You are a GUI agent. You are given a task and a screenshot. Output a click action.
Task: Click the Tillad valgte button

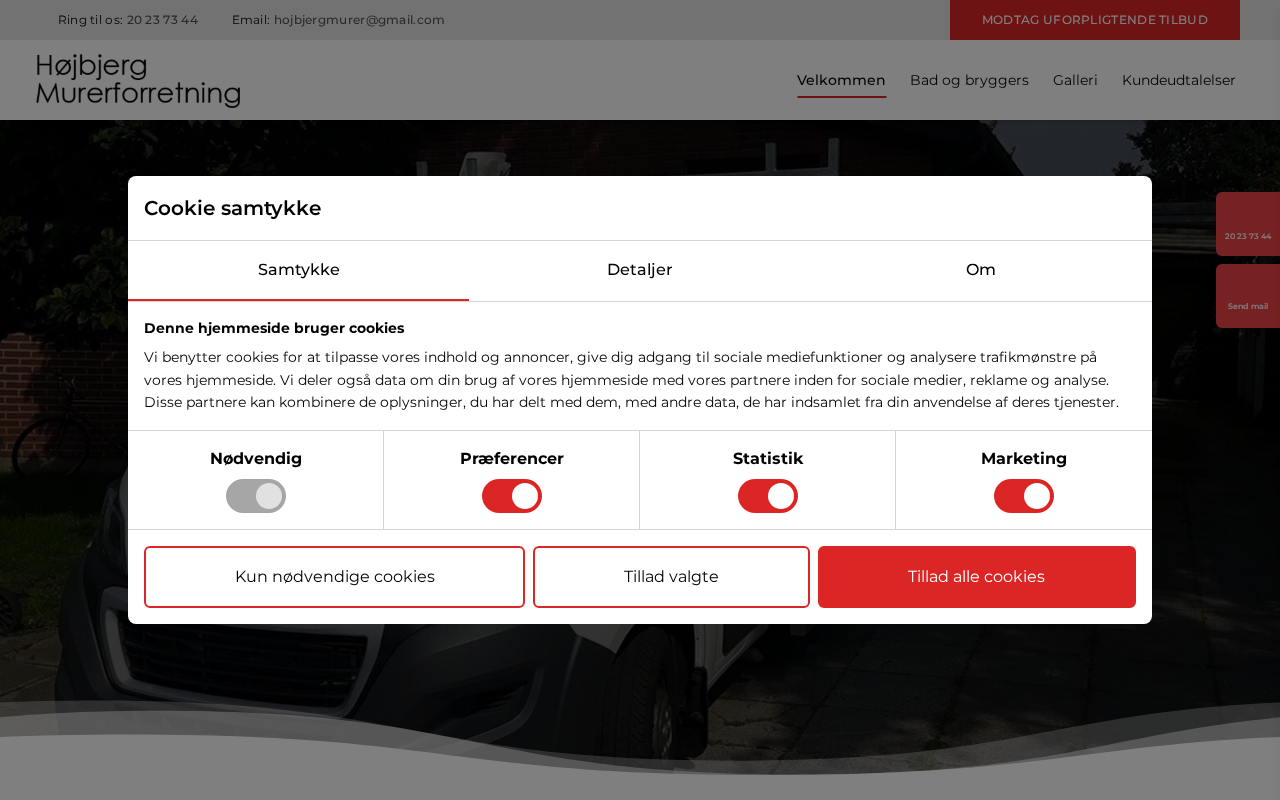[671, 577]
